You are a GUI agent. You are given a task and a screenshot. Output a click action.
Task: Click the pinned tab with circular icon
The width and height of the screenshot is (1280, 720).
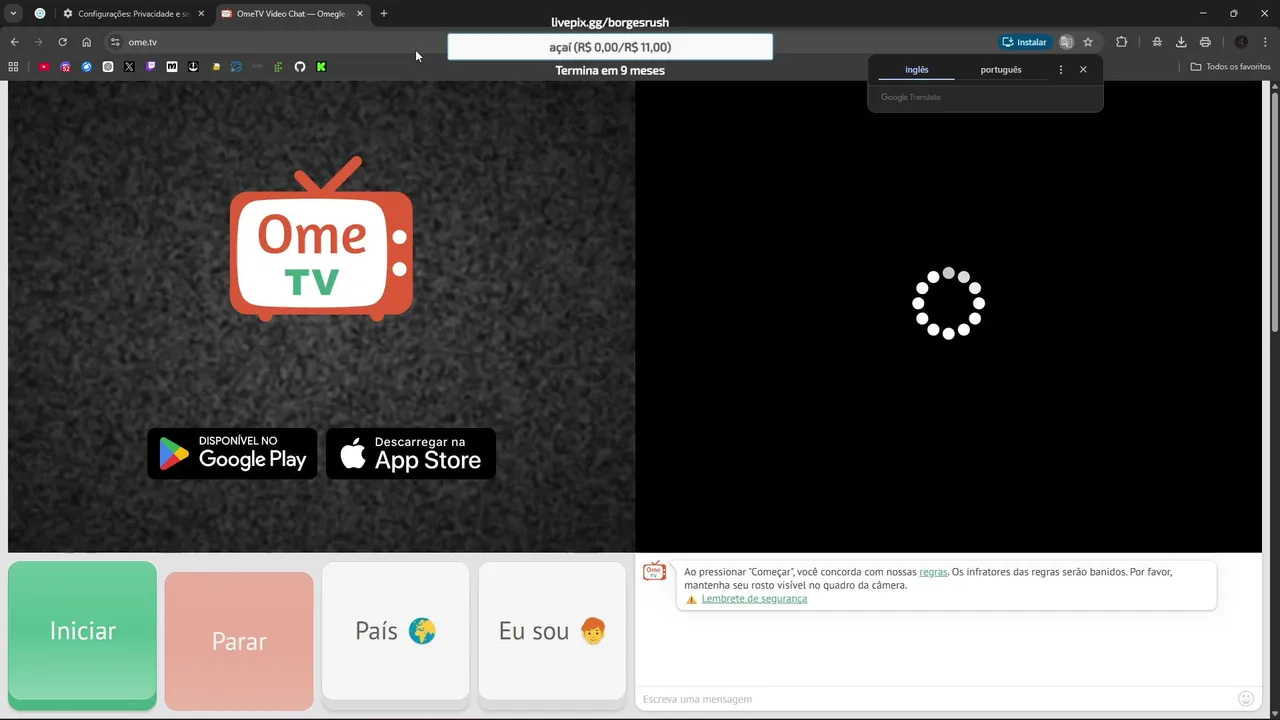click(40, 14)
